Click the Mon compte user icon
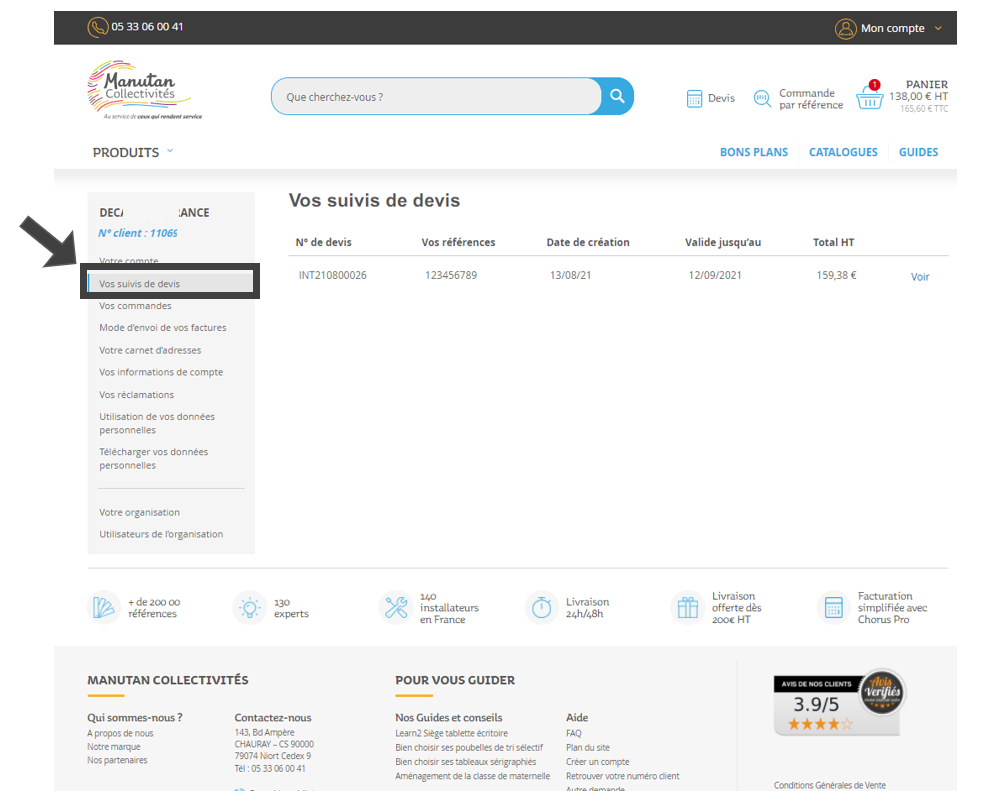 [846, 28]
